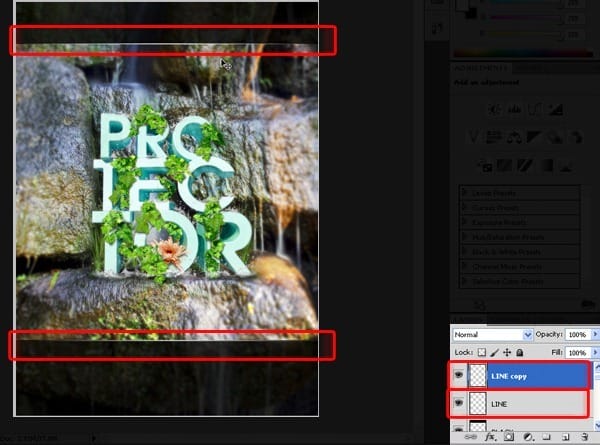
Task: Create new fill or adjustment layer icon
Action: 528,437
